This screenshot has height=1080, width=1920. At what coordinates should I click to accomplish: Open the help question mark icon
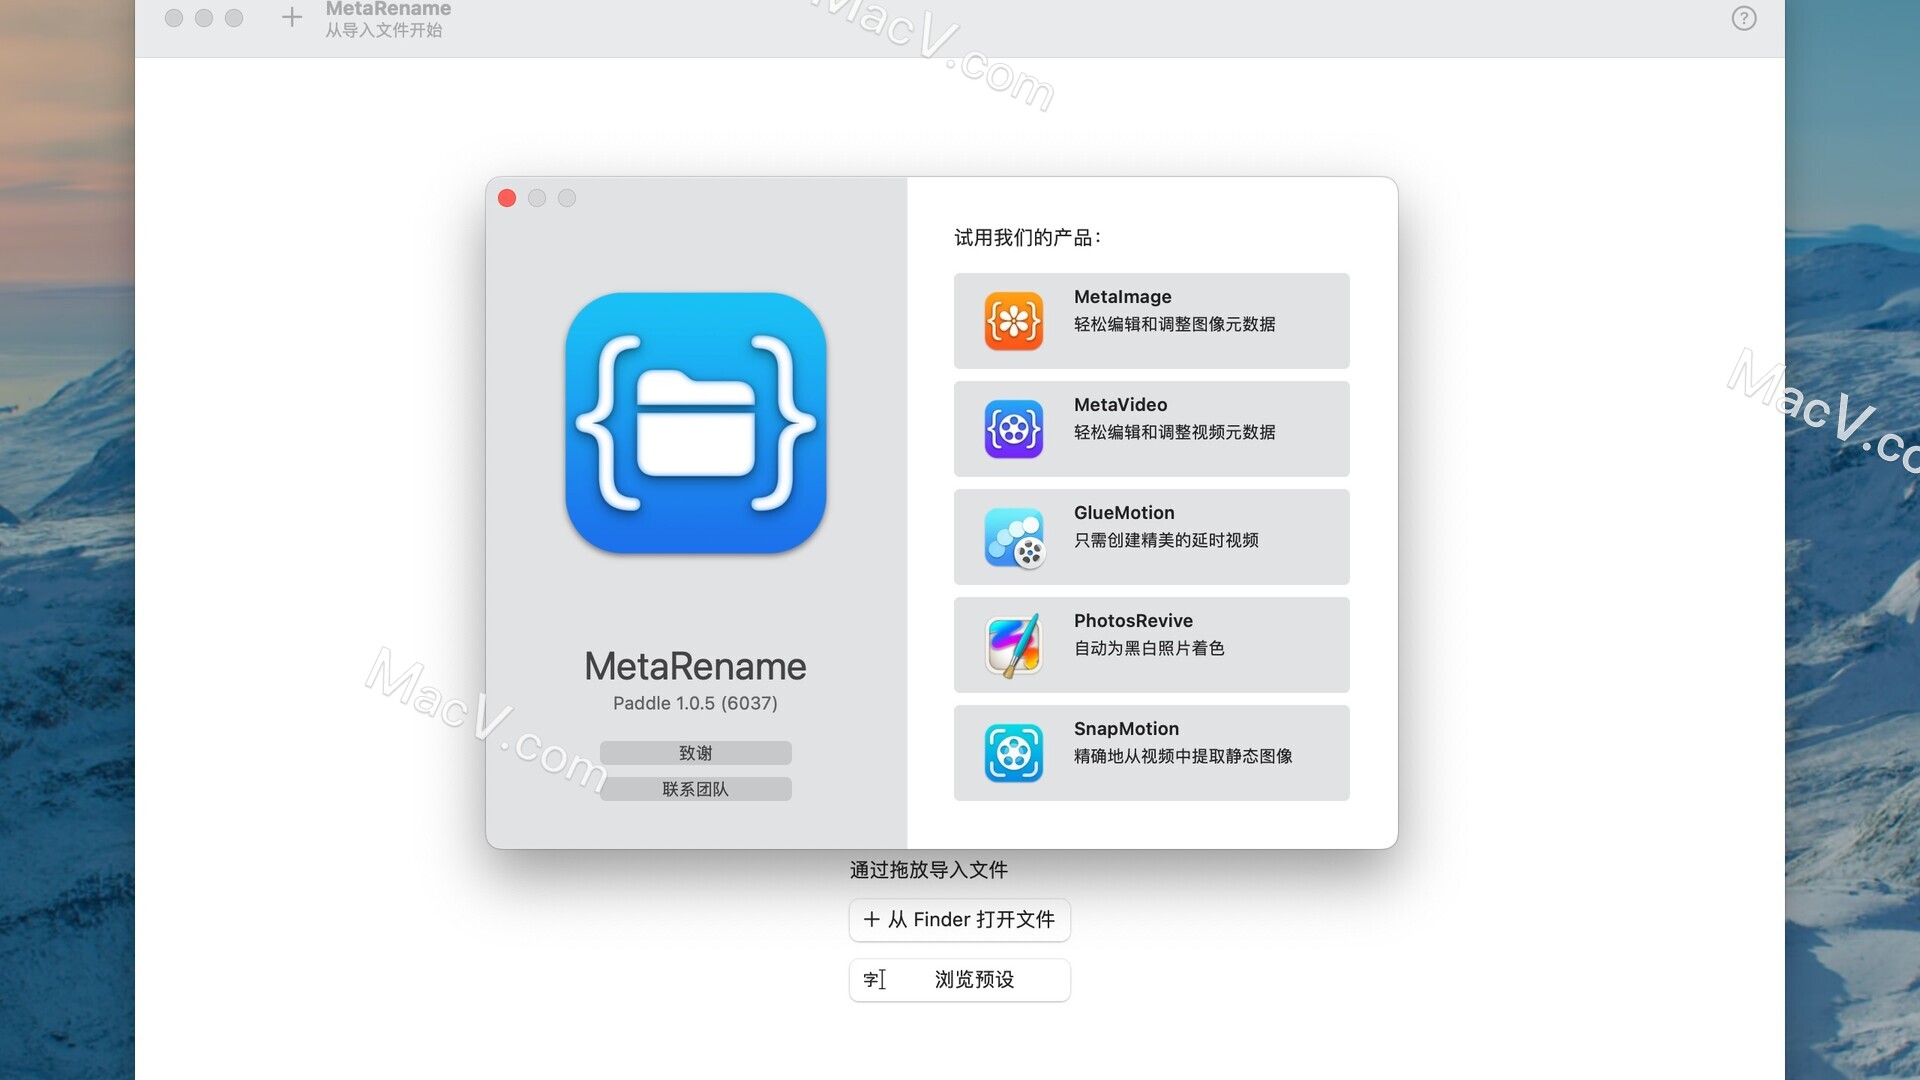1744,18
